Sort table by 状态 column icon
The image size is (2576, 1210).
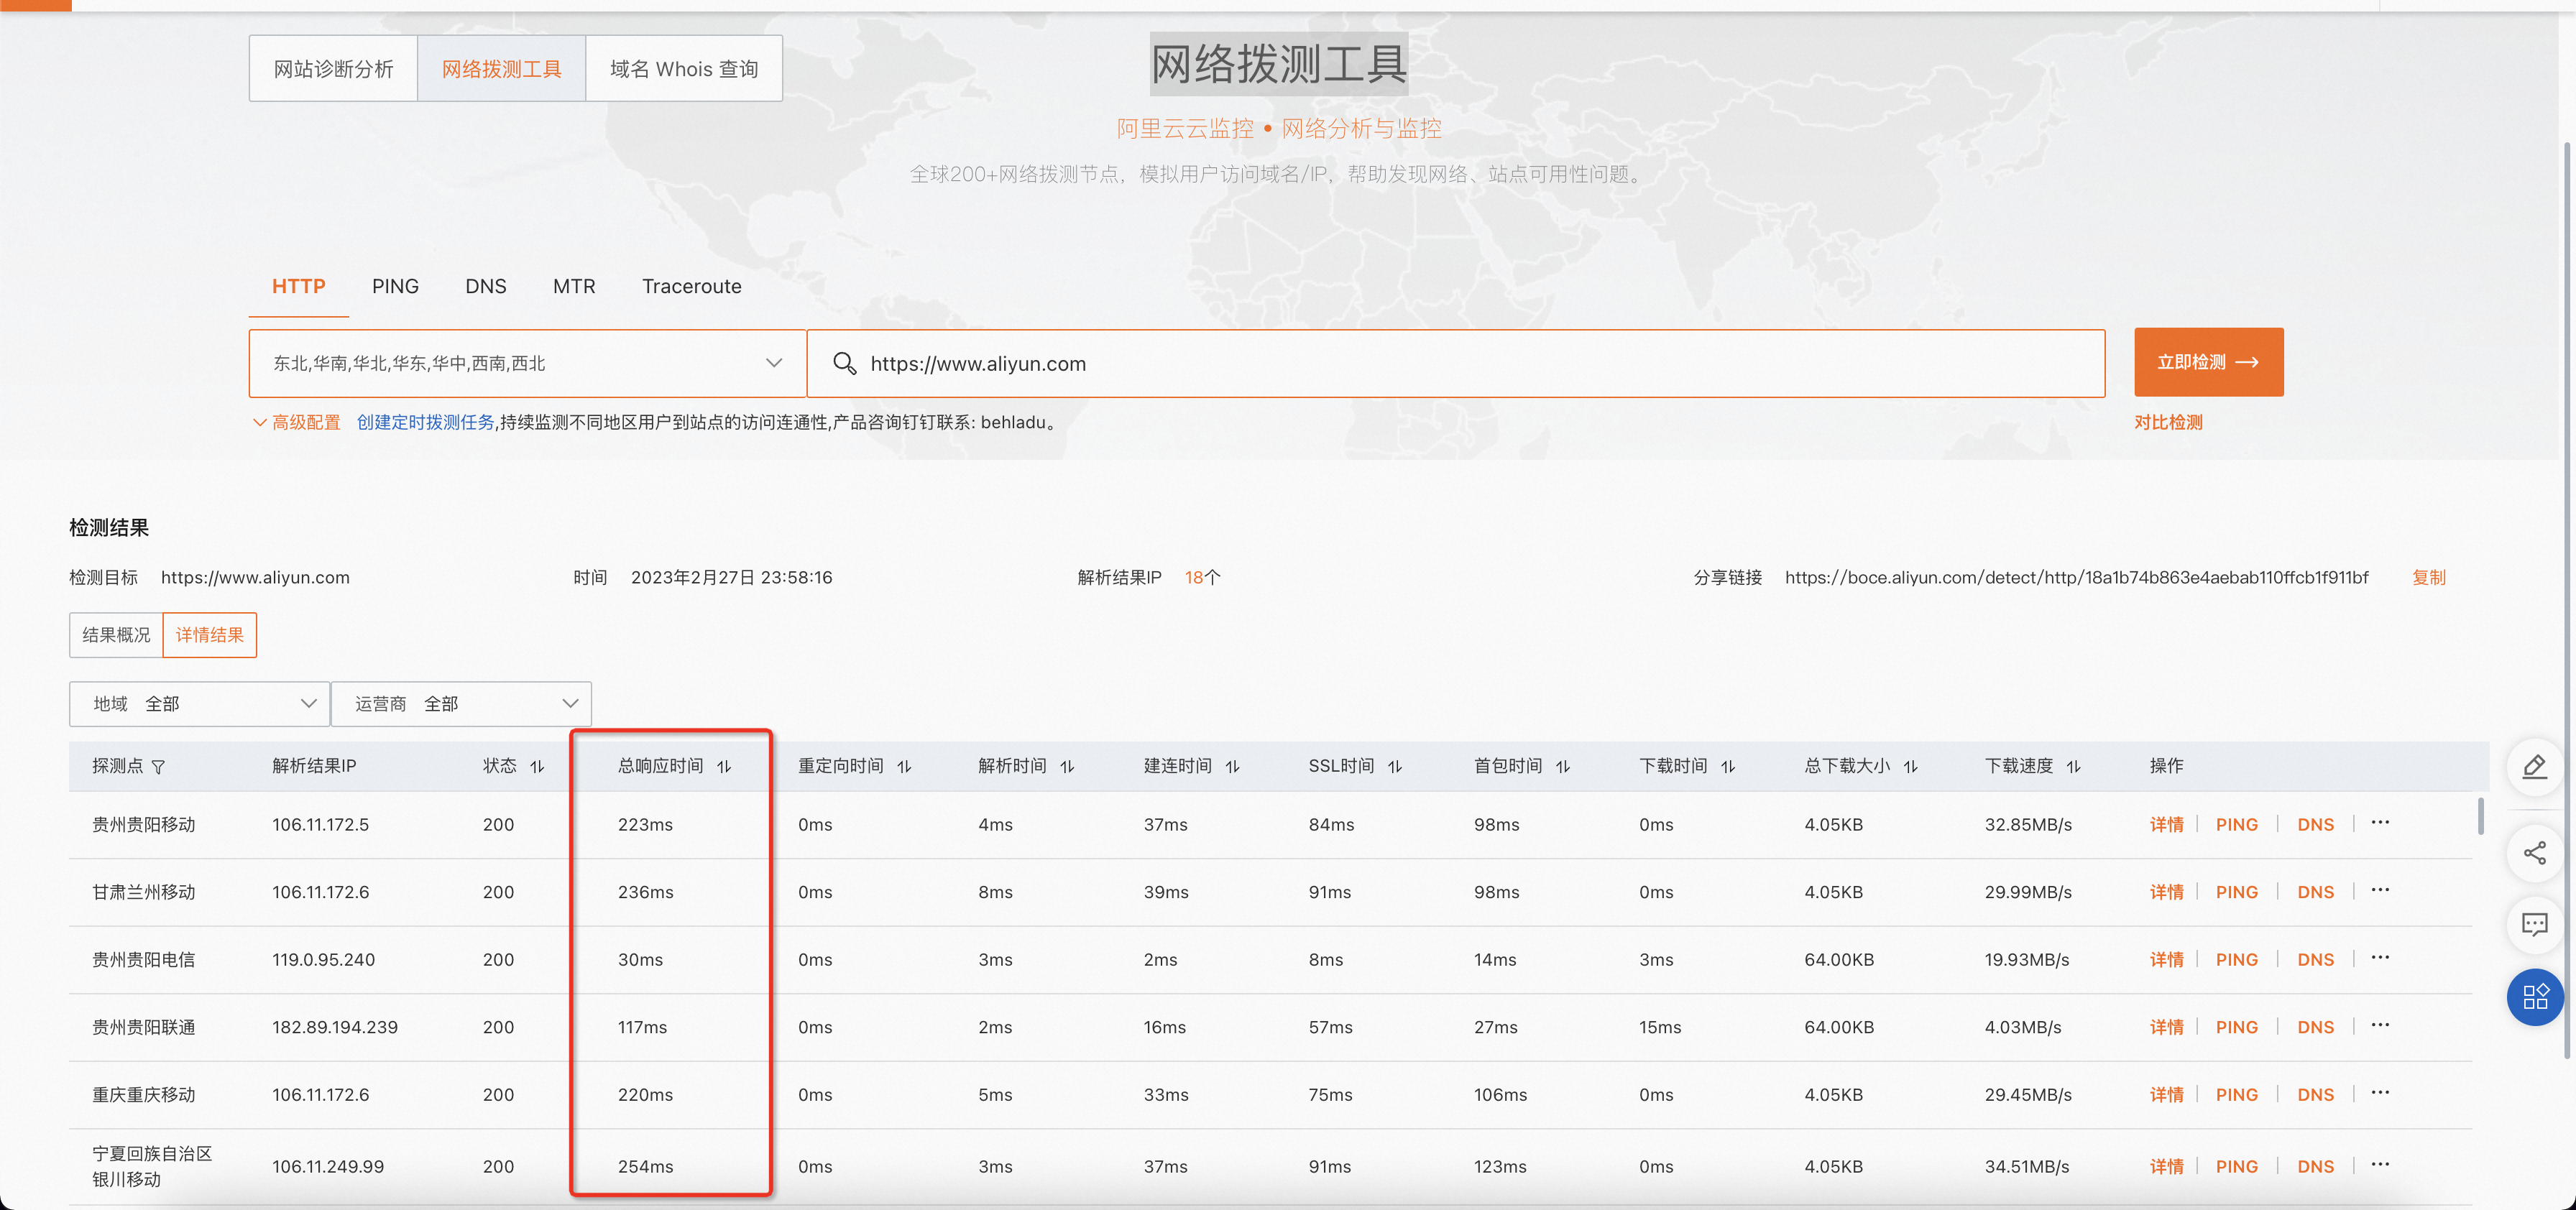[x=537, y=767]
